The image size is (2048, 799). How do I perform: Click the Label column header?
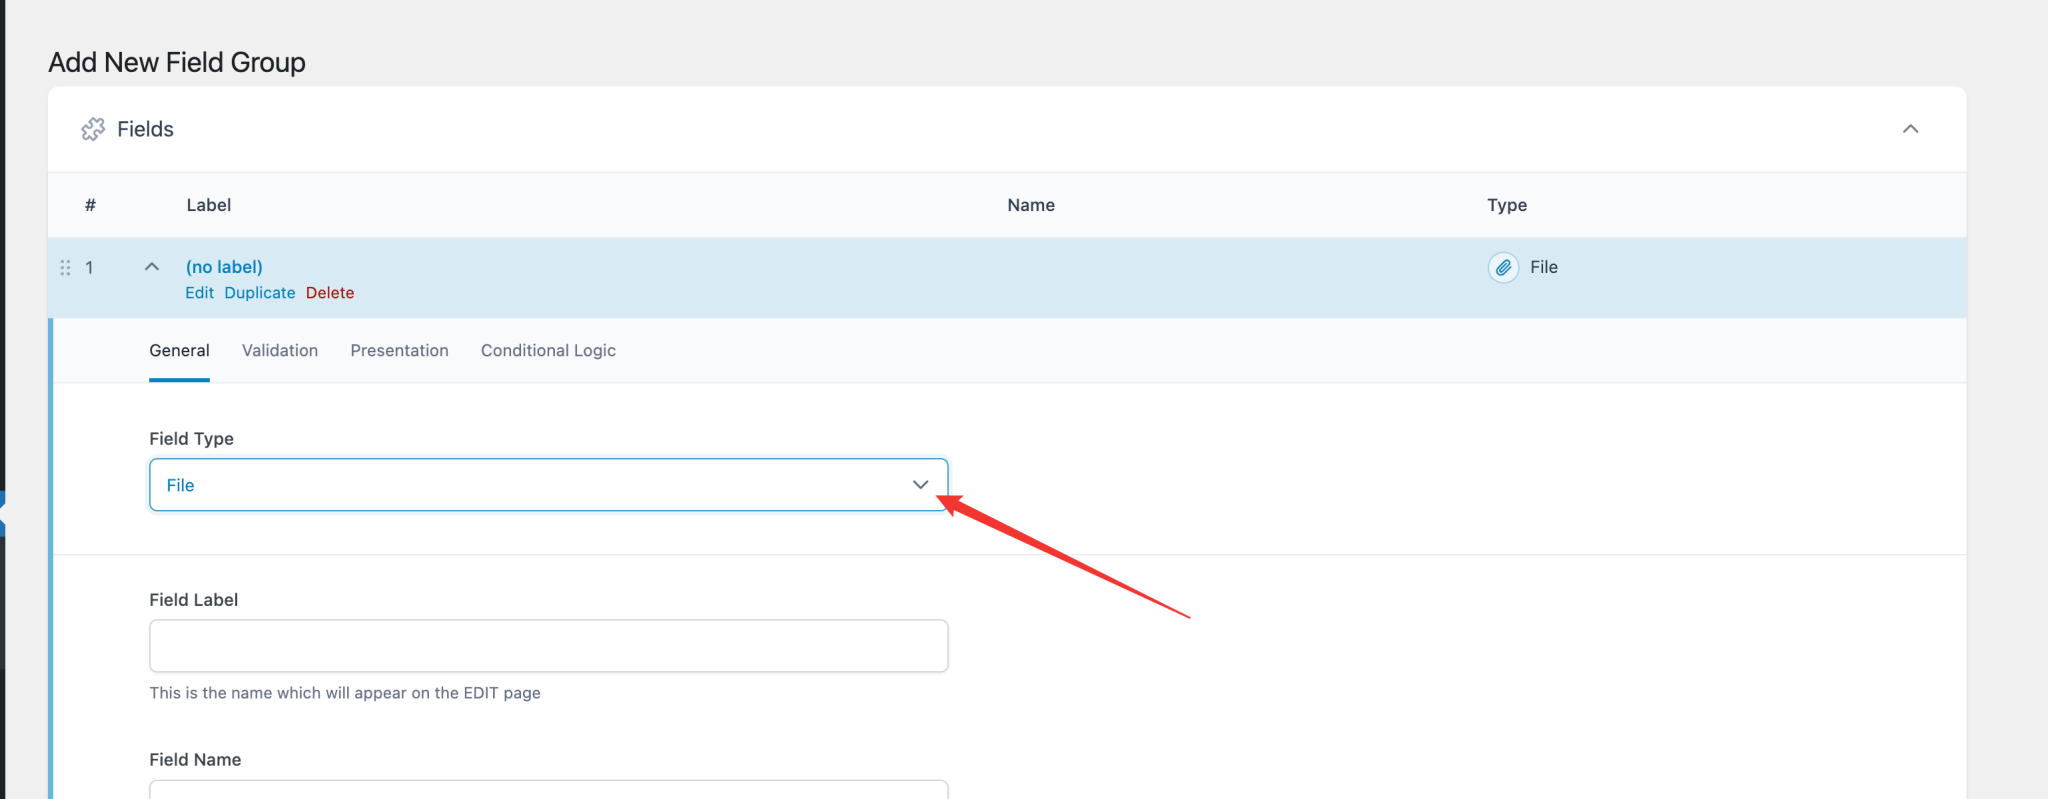[x=208, y=205]
